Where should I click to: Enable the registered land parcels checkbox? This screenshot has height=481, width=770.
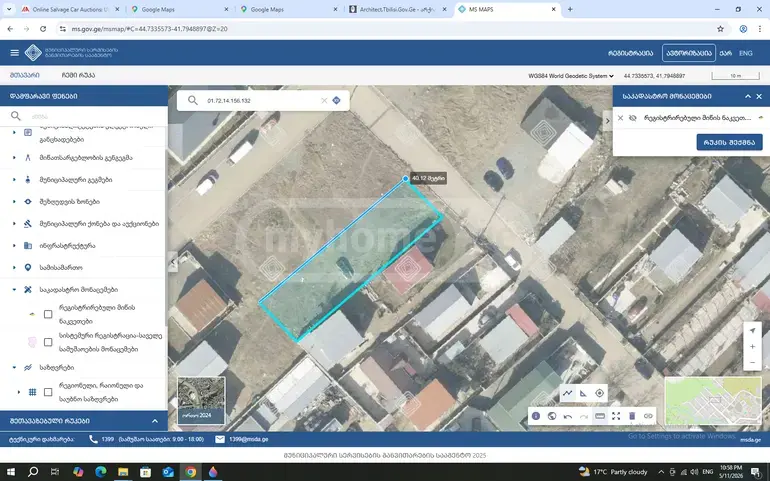(x=48, y=314)
